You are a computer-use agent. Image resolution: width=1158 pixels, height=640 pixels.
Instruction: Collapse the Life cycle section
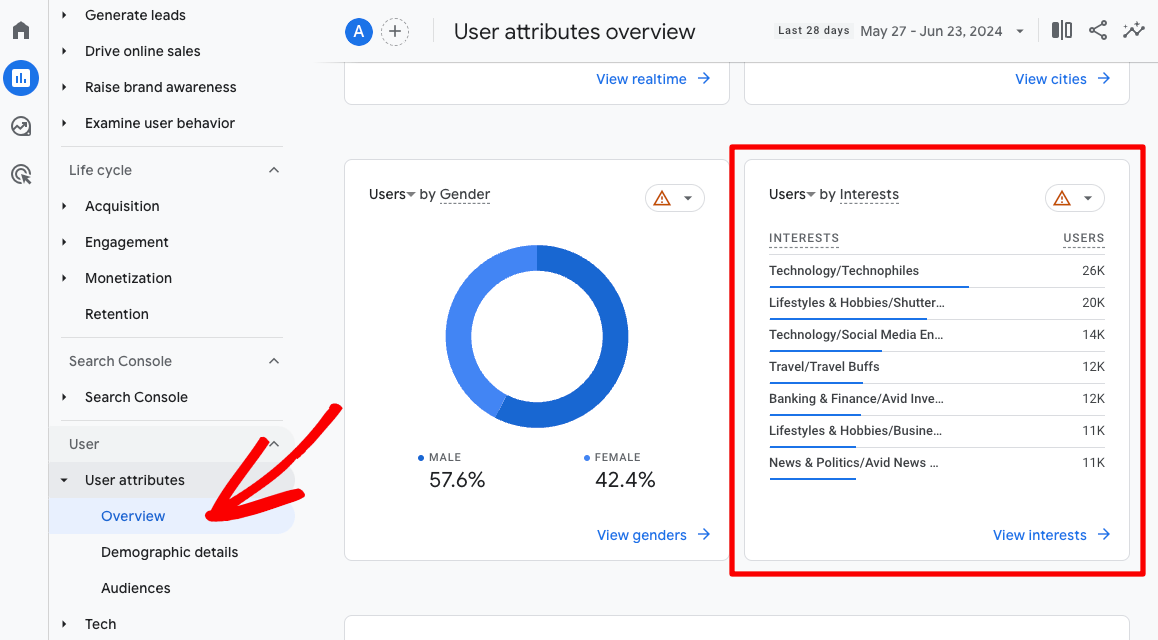(273, 169)
